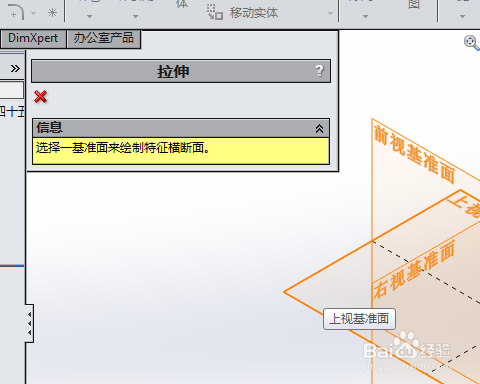The width and height of the screenshot is (480, 384).
Task: Click the 信息 section header
Action: (181, 128)
